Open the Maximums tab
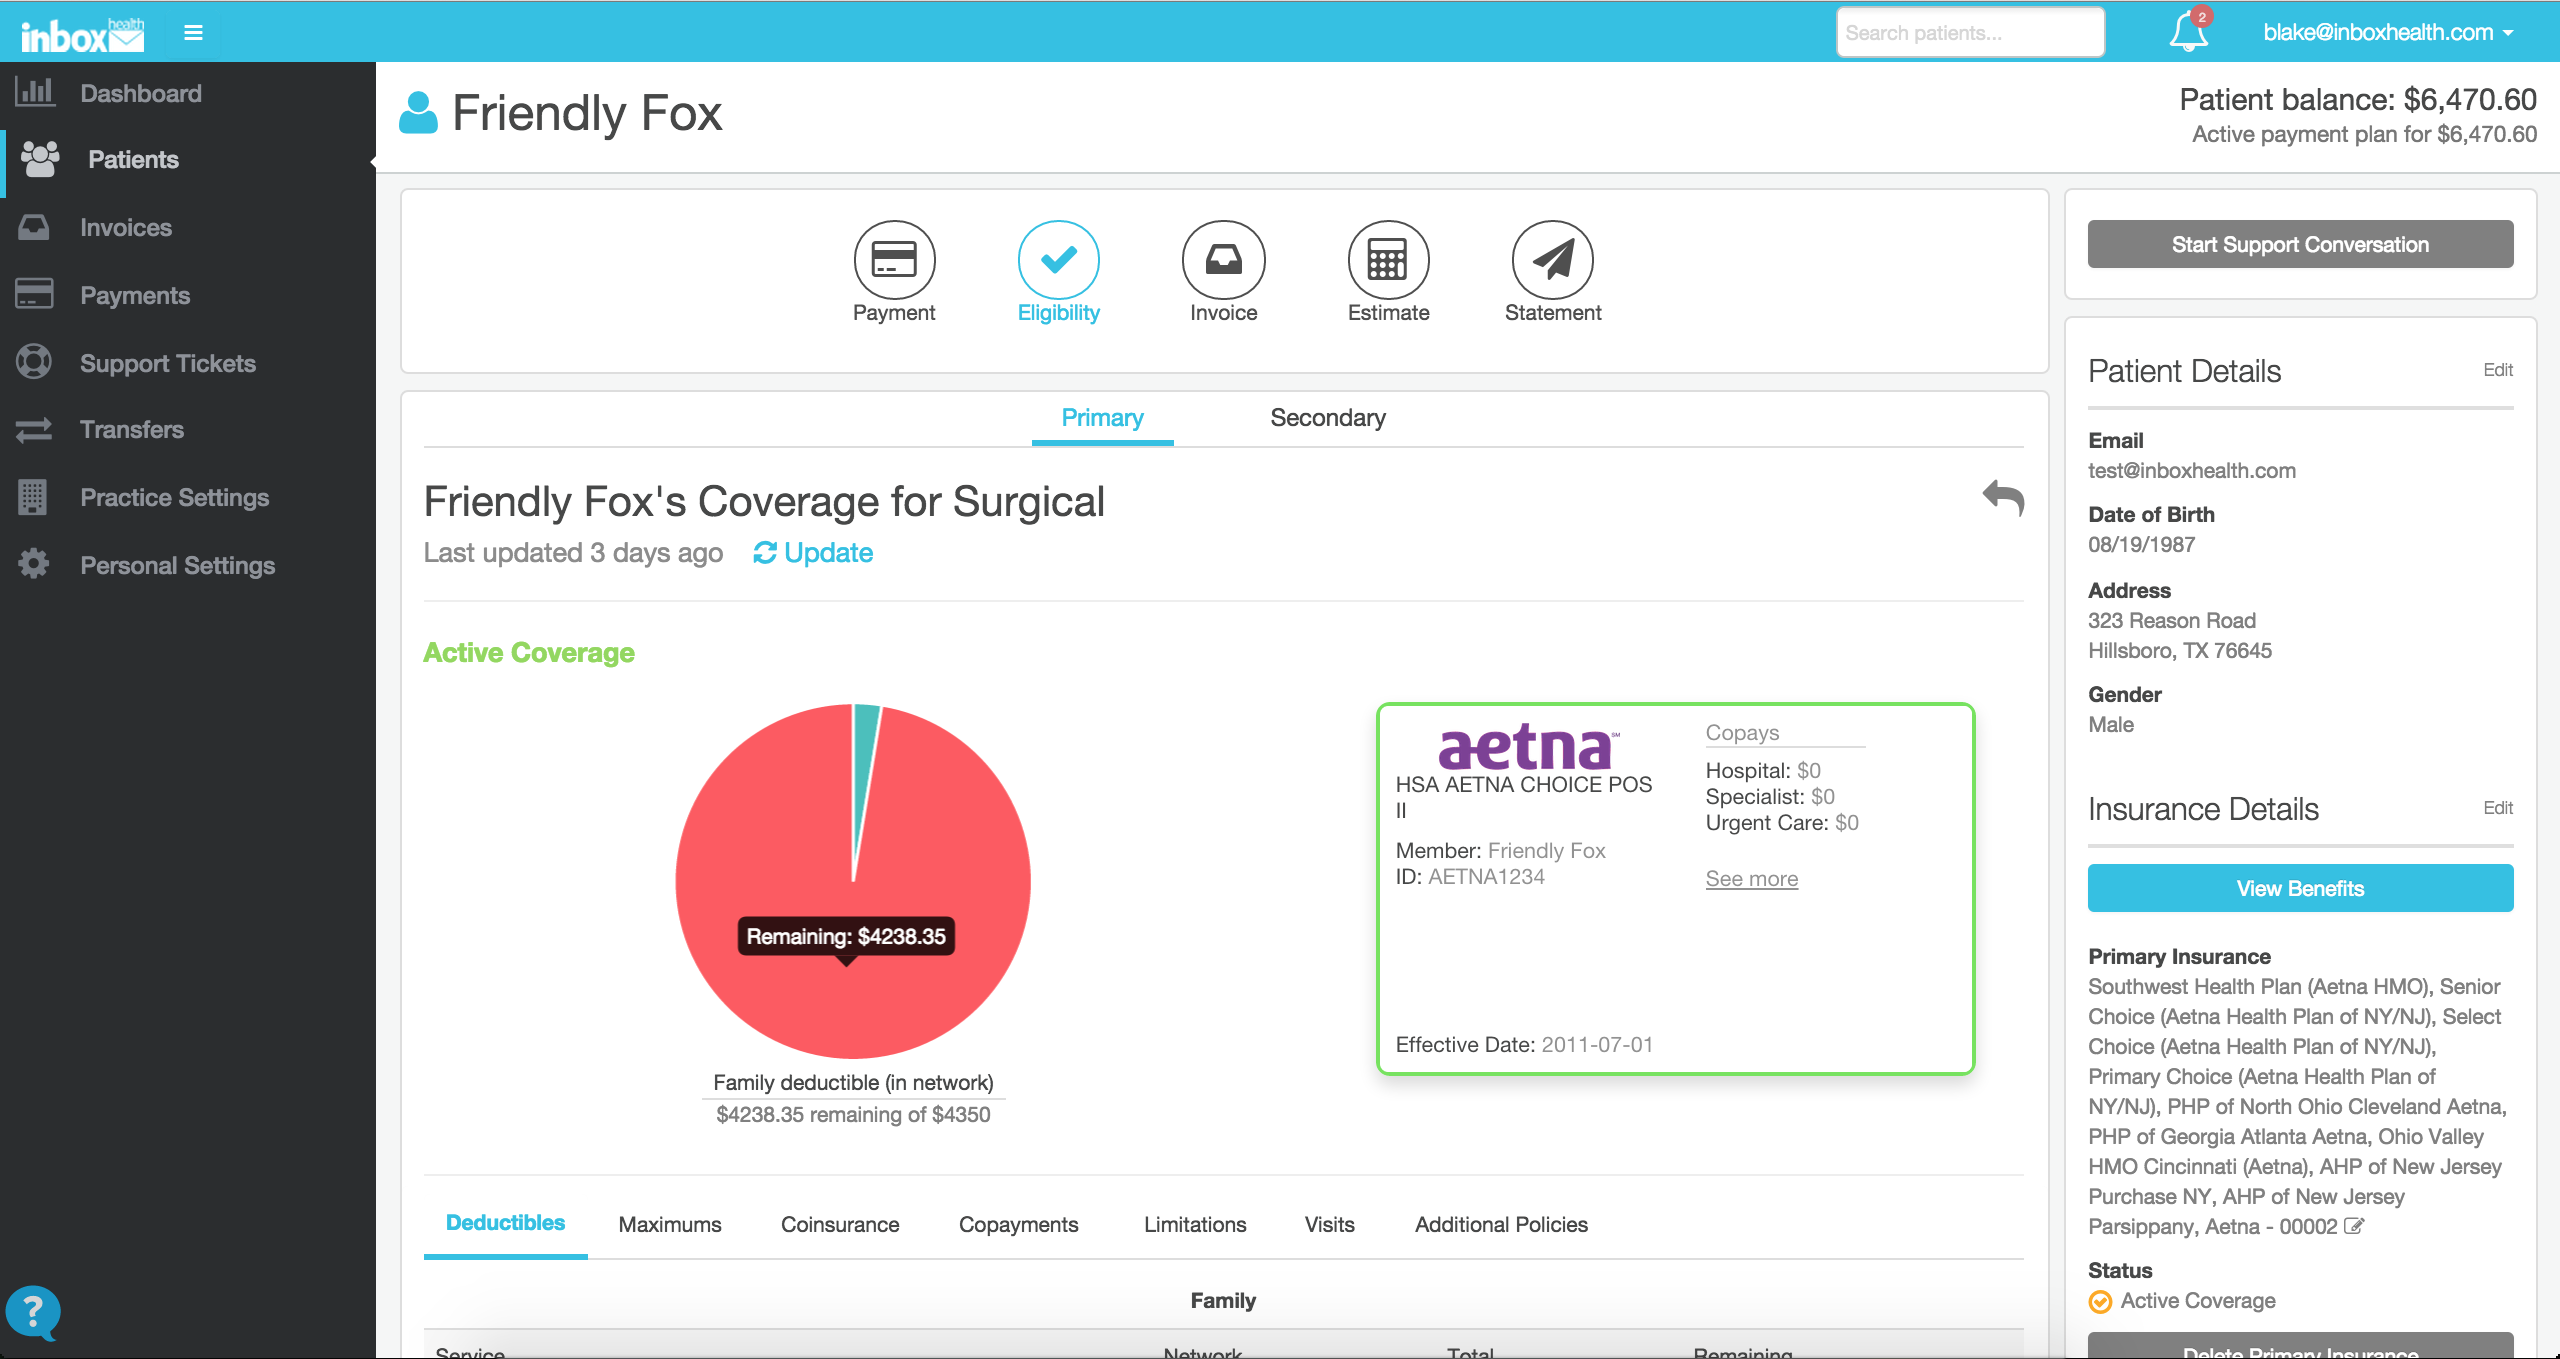Screen dimensions: 2560x1359 [x=669, y=1224]
